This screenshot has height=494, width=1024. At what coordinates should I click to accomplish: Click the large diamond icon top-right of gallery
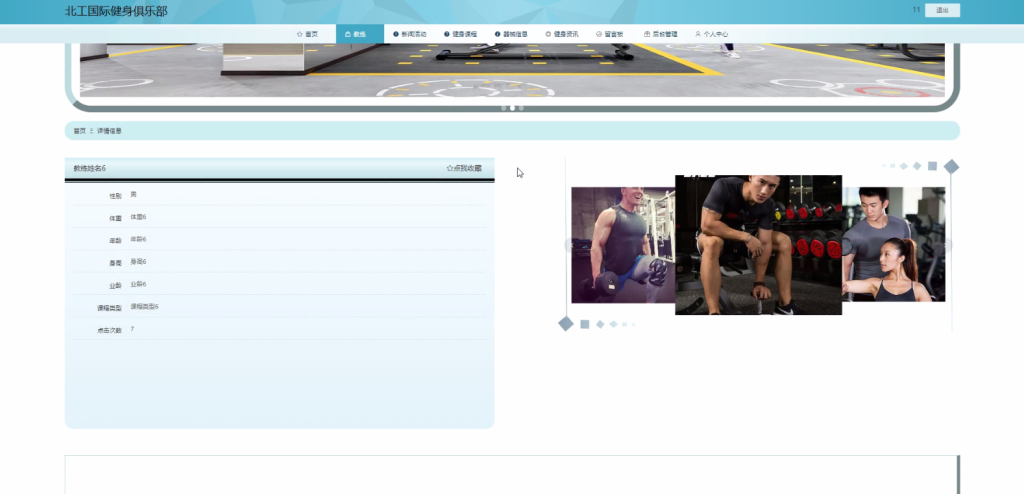point(952,167)
